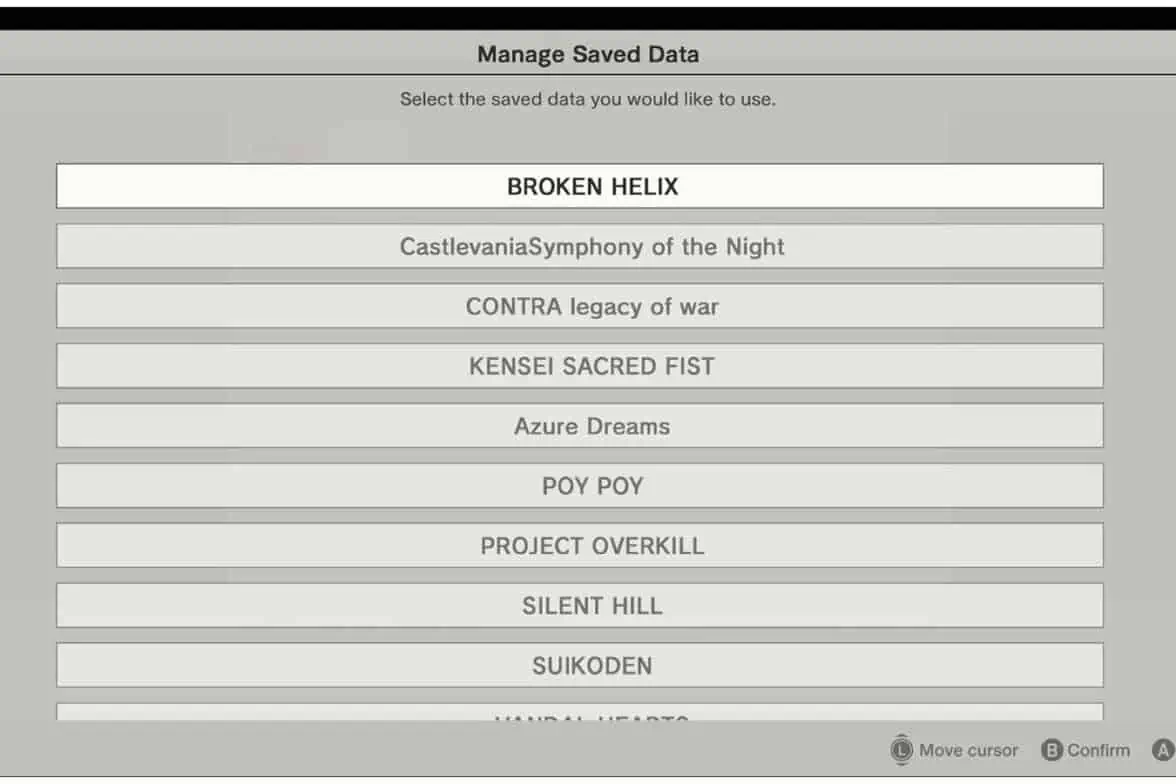This screenshot has width=1176, height=784.
Task: Click the 'Select the saved data' instruction text
Action: 588,99
